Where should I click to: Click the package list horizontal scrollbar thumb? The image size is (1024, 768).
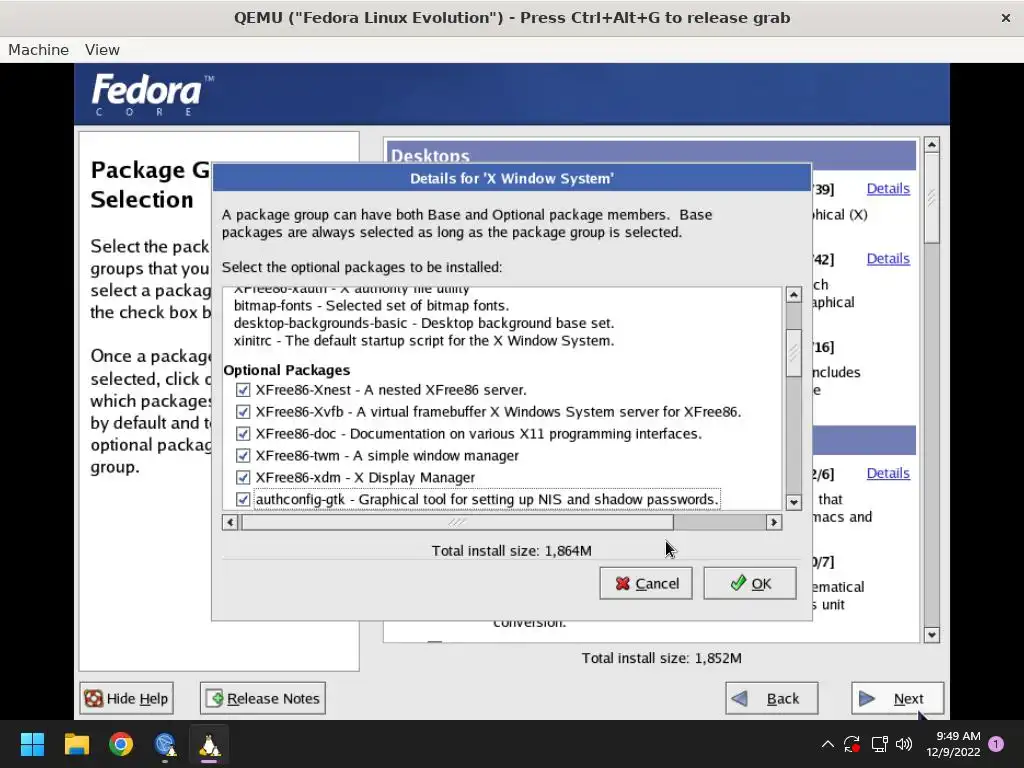[457, 522]
